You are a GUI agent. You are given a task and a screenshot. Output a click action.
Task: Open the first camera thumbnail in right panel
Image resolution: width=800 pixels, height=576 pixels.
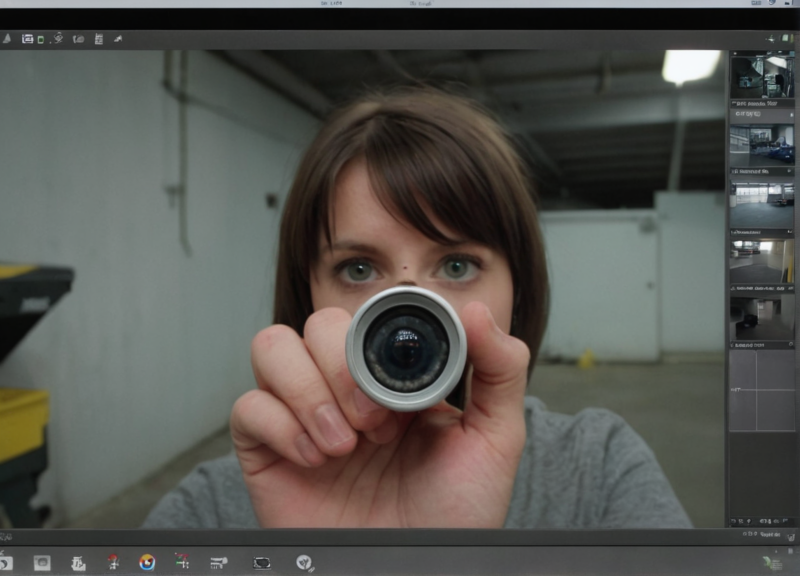tap(761, 76)
